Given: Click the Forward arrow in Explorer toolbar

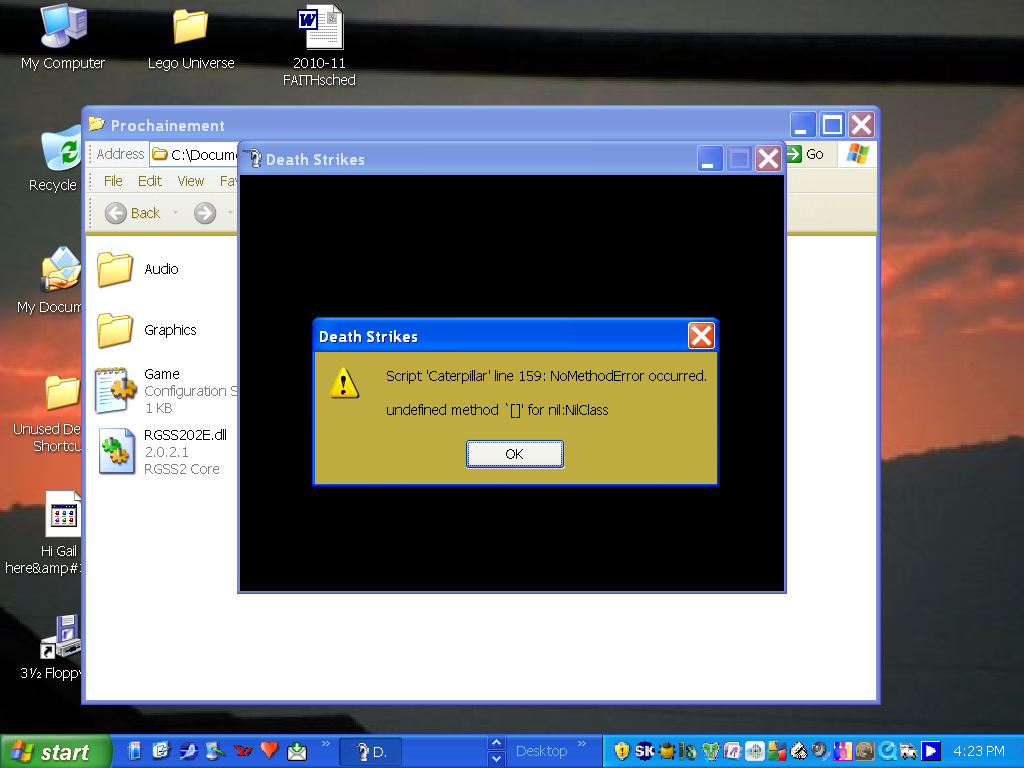Looking at the screenshot, I should point(205,213).
